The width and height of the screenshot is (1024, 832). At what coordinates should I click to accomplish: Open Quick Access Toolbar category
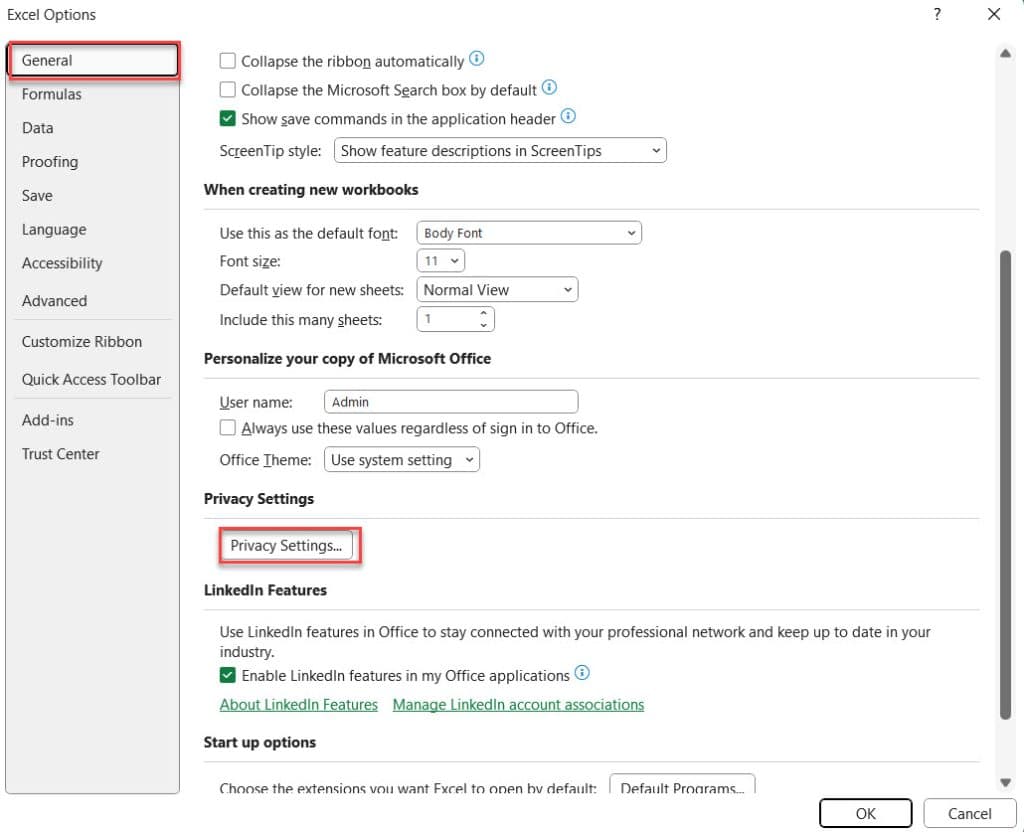pos(91,379)
